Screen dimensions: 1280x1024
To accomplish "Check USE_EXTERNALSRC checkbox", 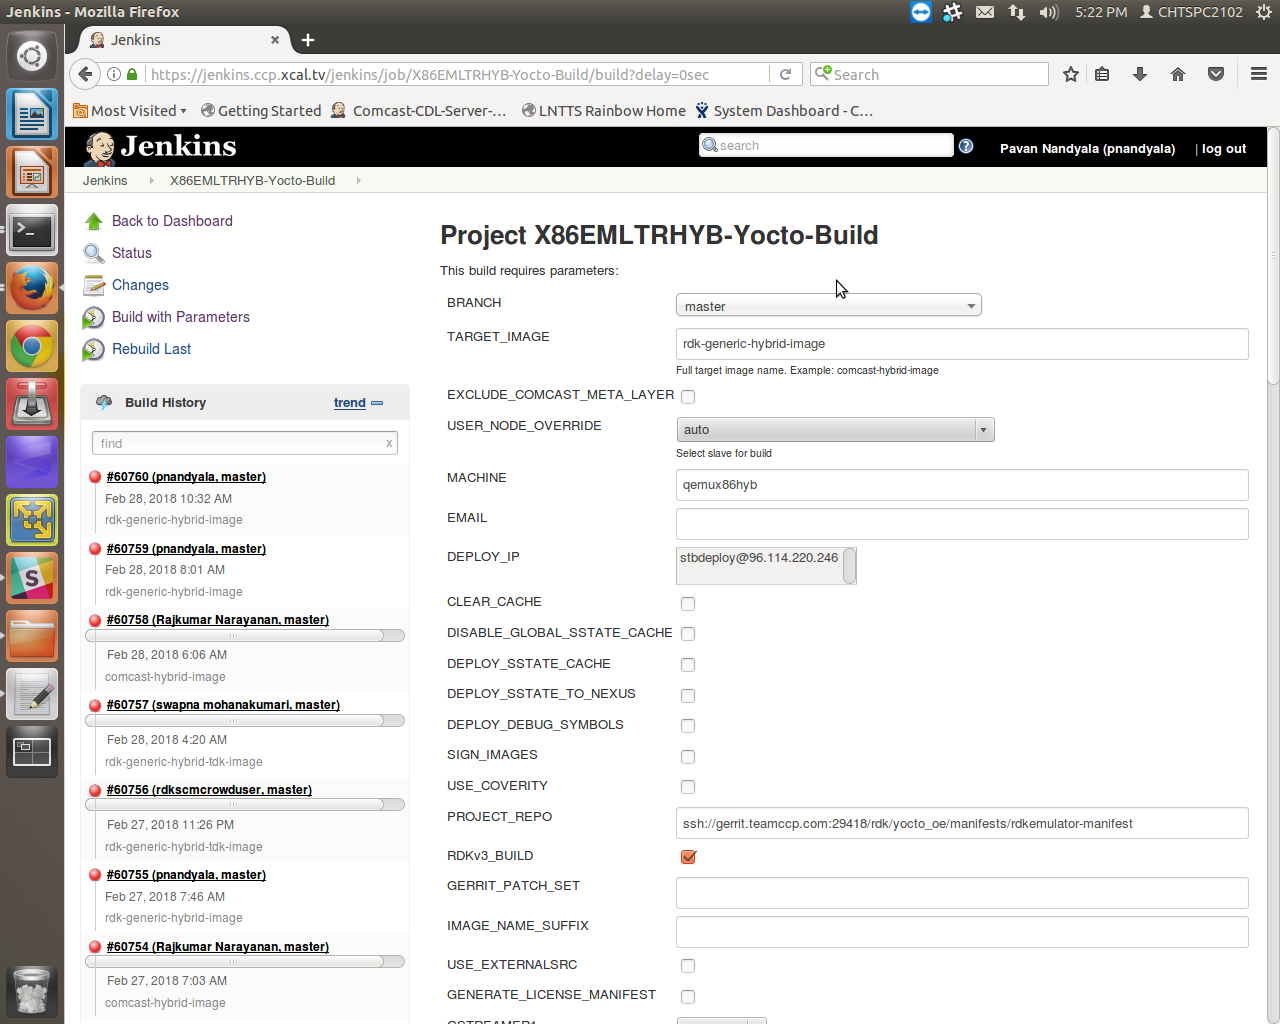I will [x=688, y=966].
